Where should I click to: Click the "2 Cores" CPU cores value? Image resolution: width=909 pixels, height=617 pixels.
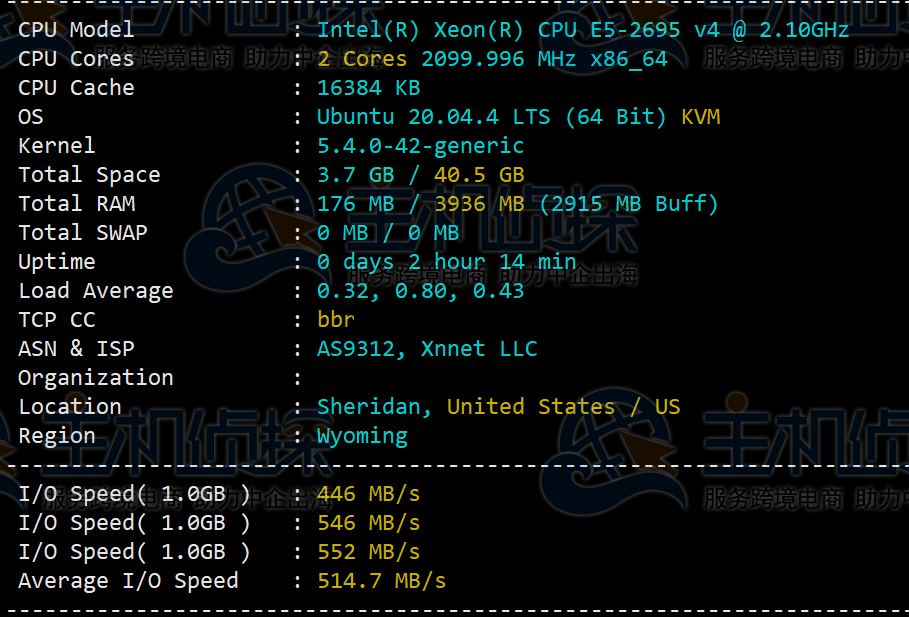pos(362,59)
